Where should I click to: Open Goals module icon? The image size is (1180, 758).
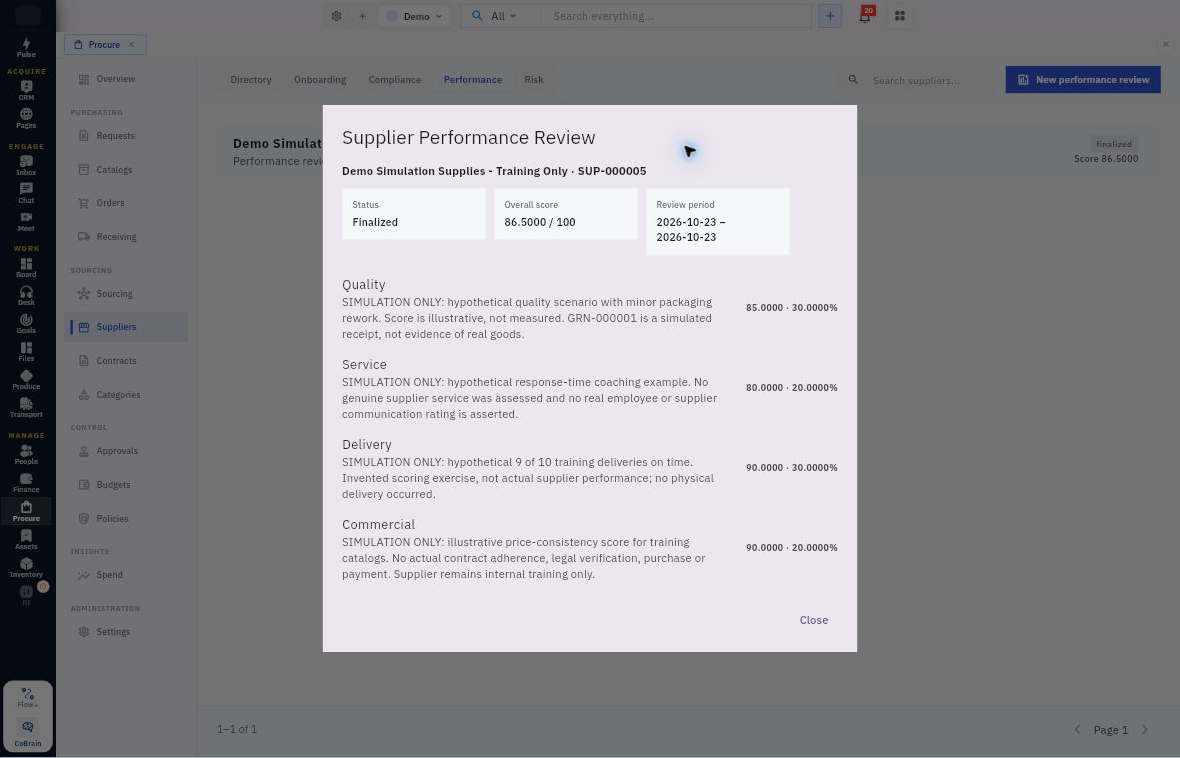click(x=26, y=324)
